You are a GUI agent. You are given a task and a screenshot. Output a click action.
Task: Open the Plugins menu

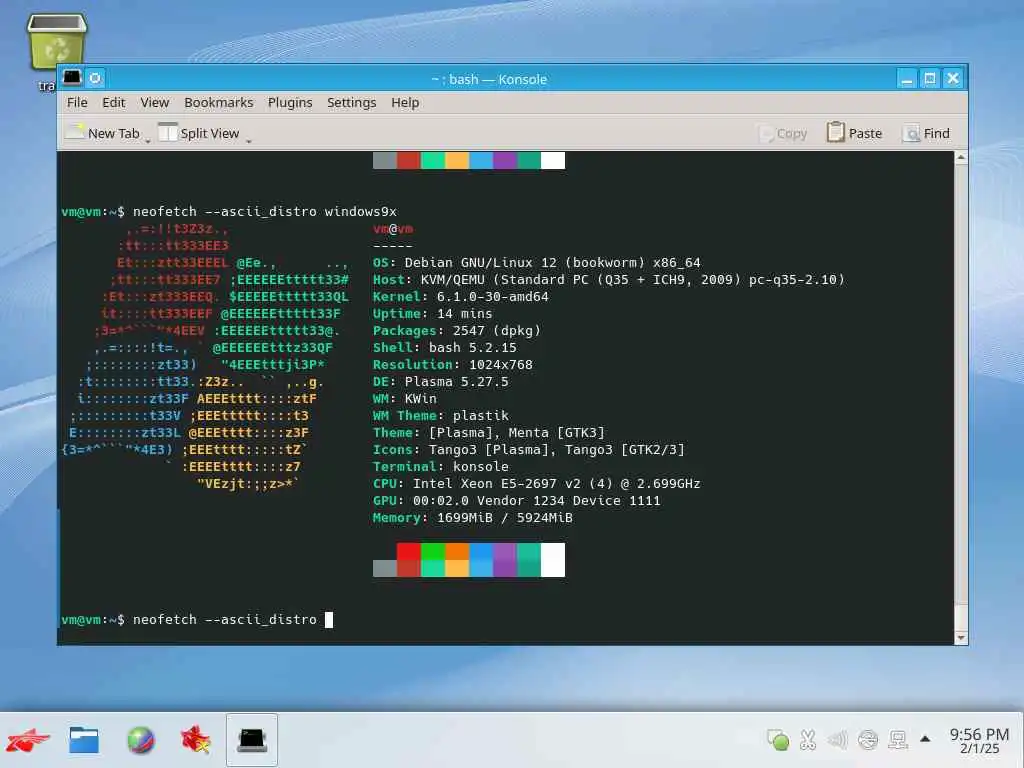click(x=290, y=103)
